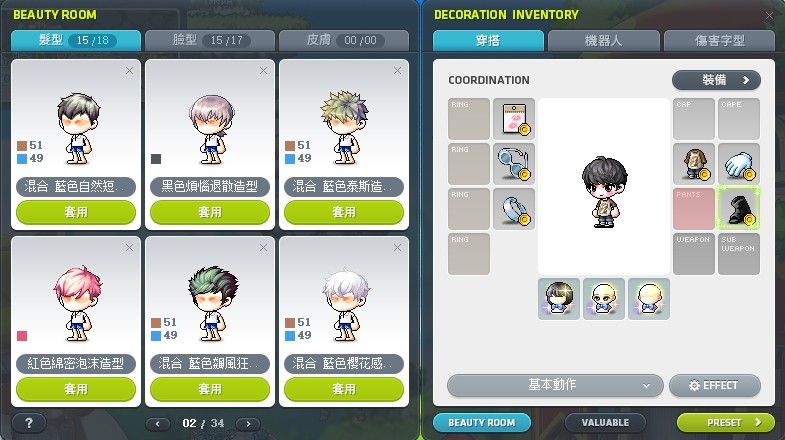Screen dimensions: 785x440
Task: Open the 機器人 android tab
Action: pos(603,41)
